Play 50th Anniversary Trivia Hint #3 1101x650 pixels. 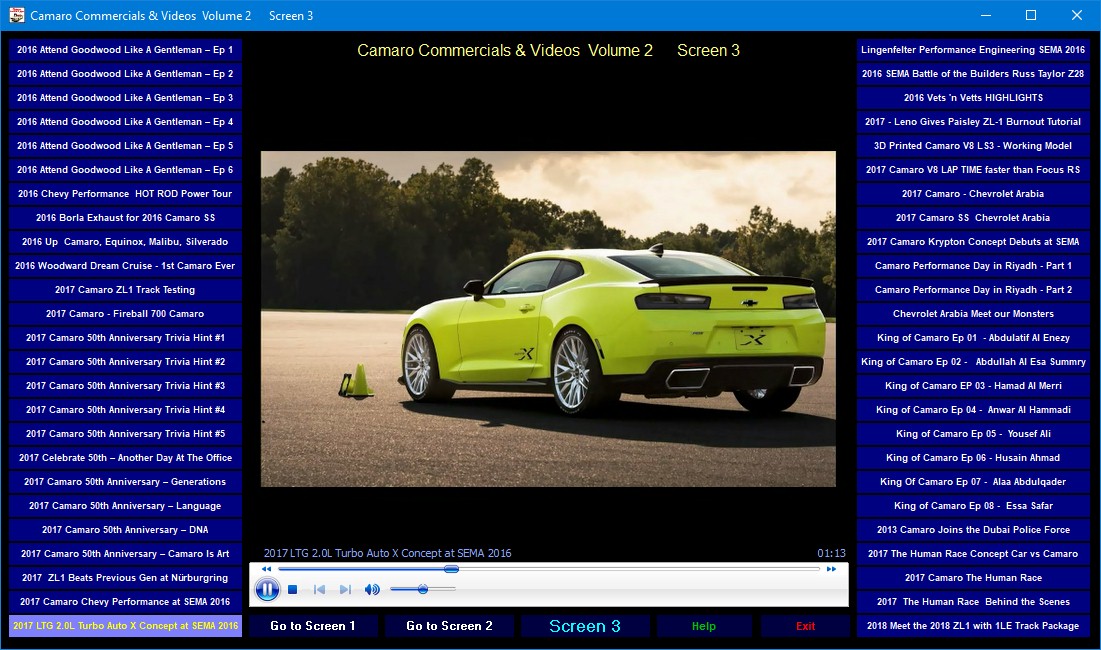[125, 386]
